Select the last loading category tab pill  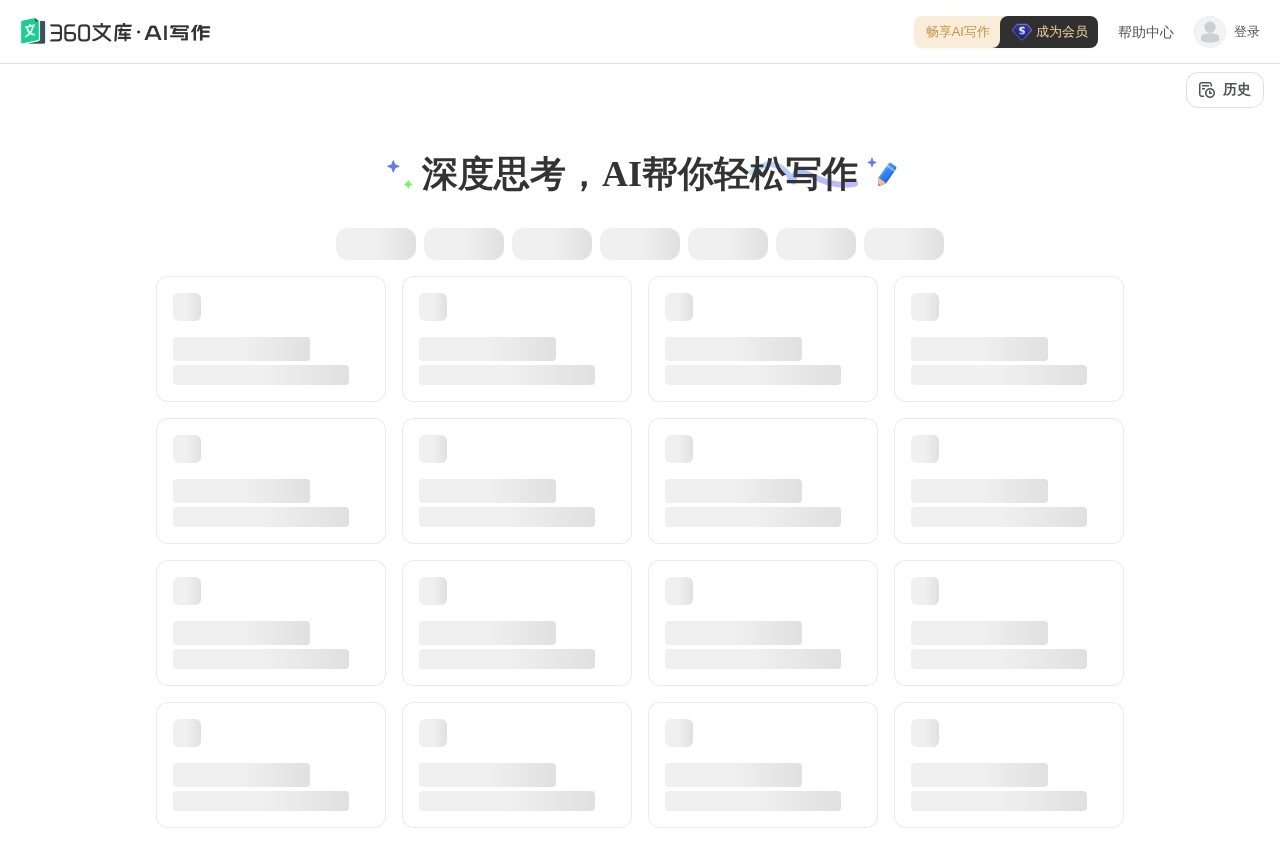click(x=904, y=244)
